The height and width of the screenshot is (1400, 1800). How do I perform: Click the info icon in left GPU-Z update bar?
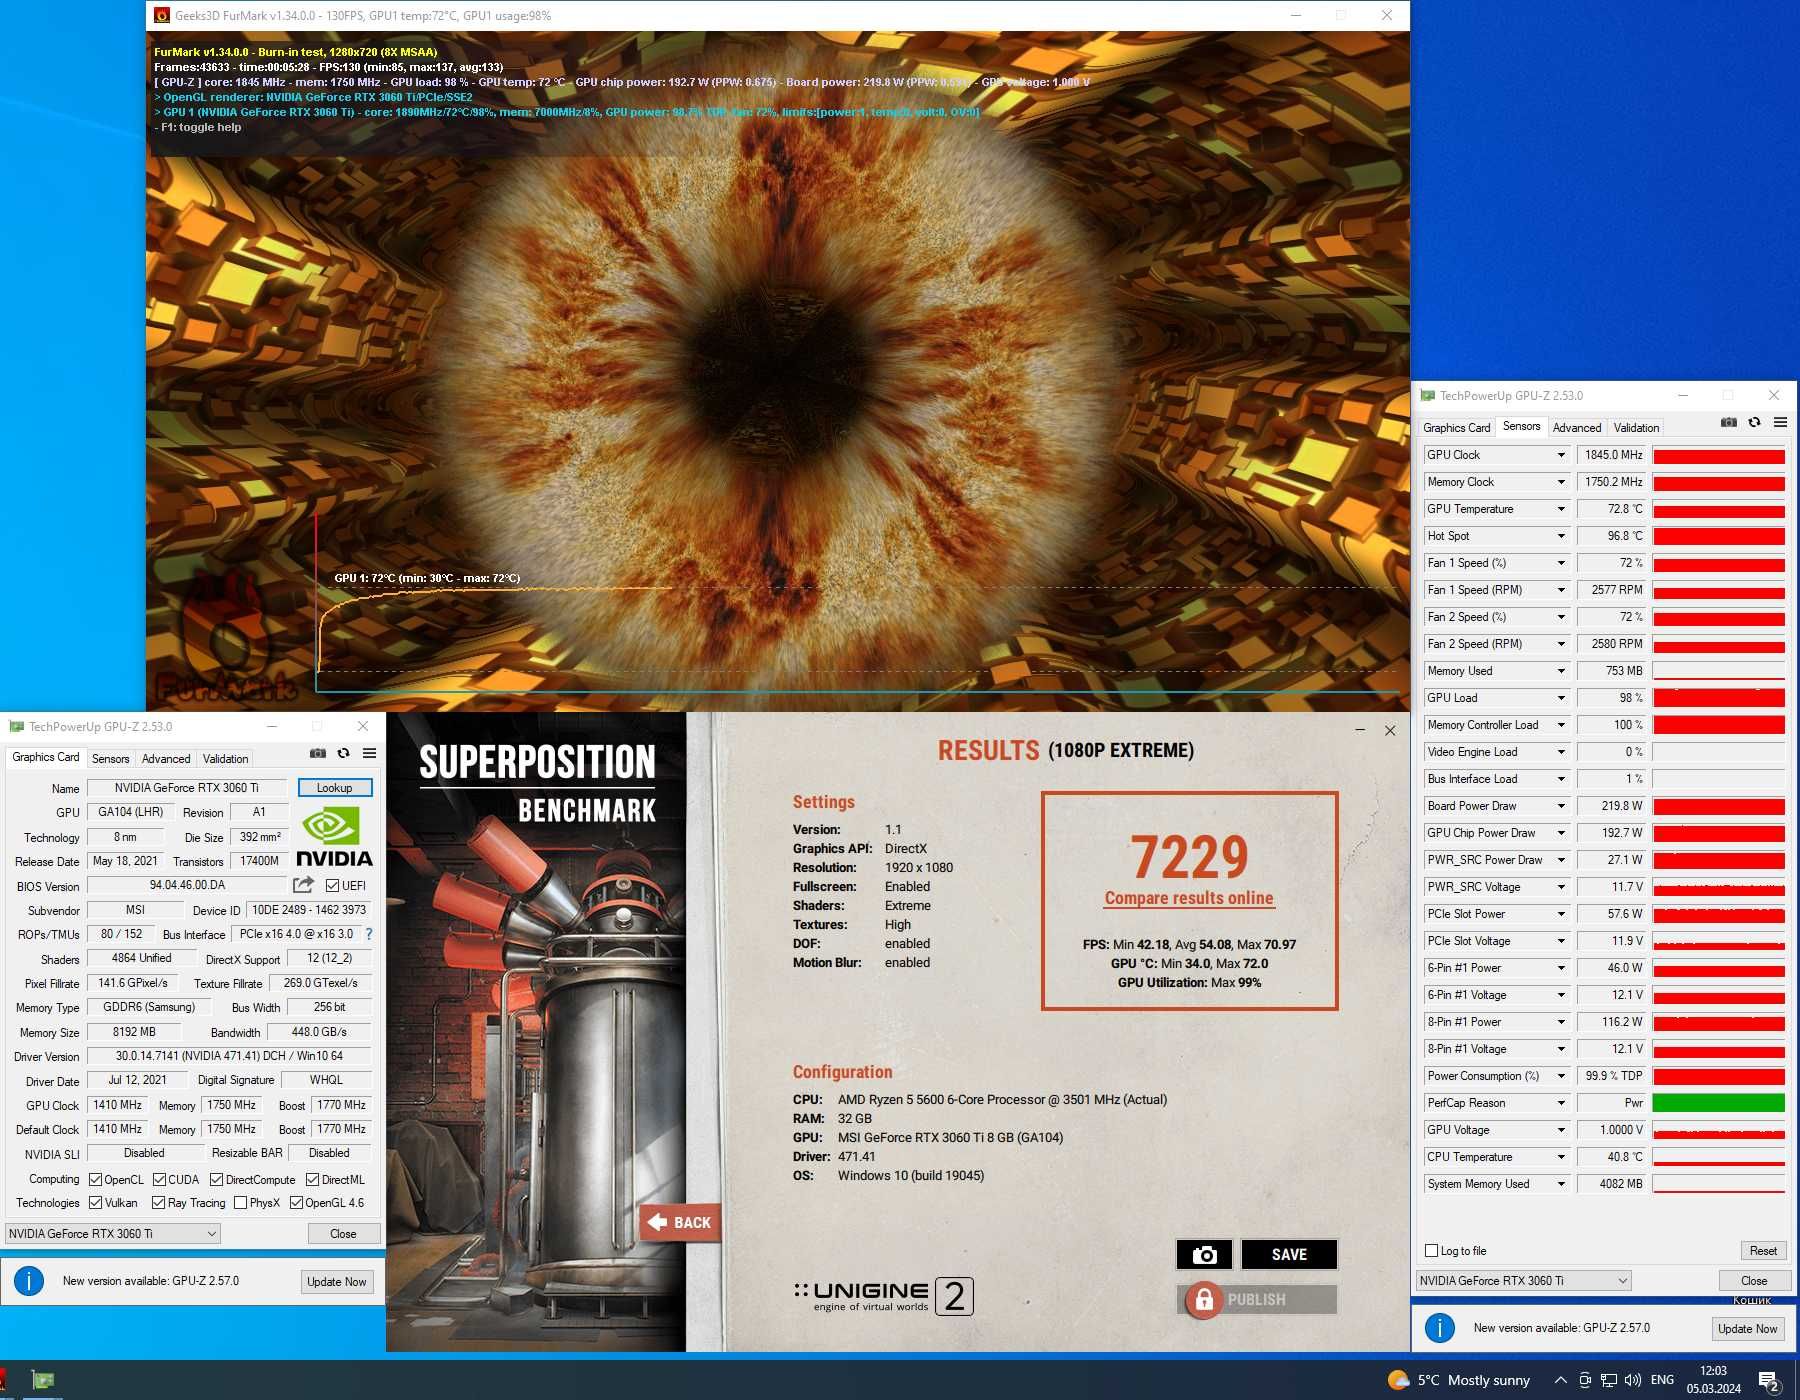tap(29, 1281)
